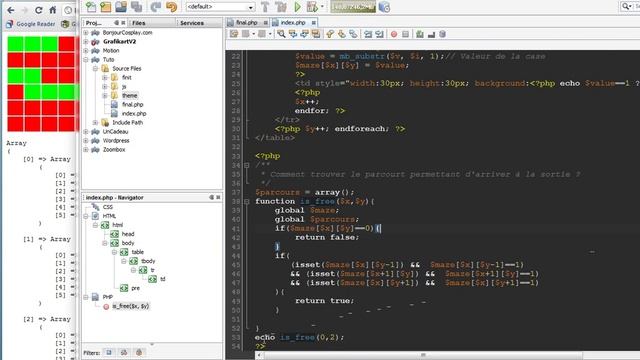
Task: Toggle the third Navigator filter button
Action: 139,352
